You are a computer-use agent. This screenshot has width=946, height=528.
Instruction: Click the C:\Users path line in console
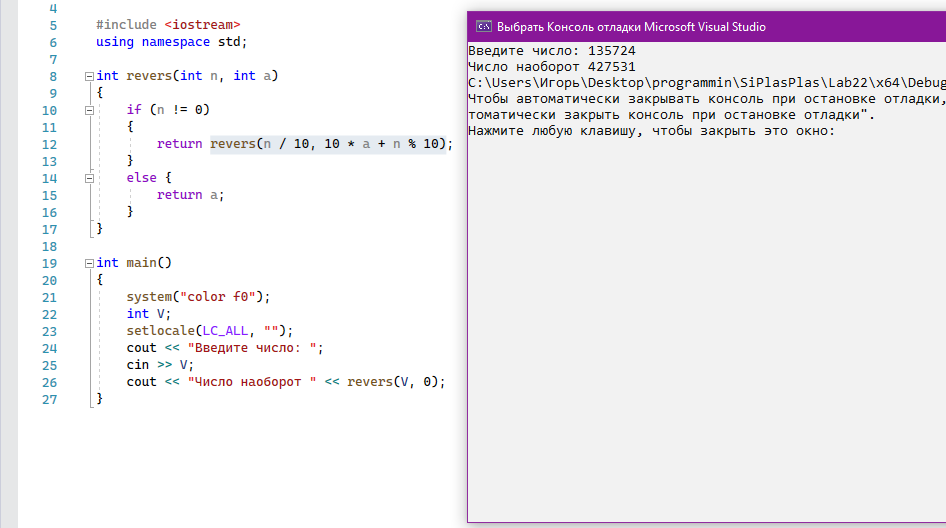tap(707, 83)
